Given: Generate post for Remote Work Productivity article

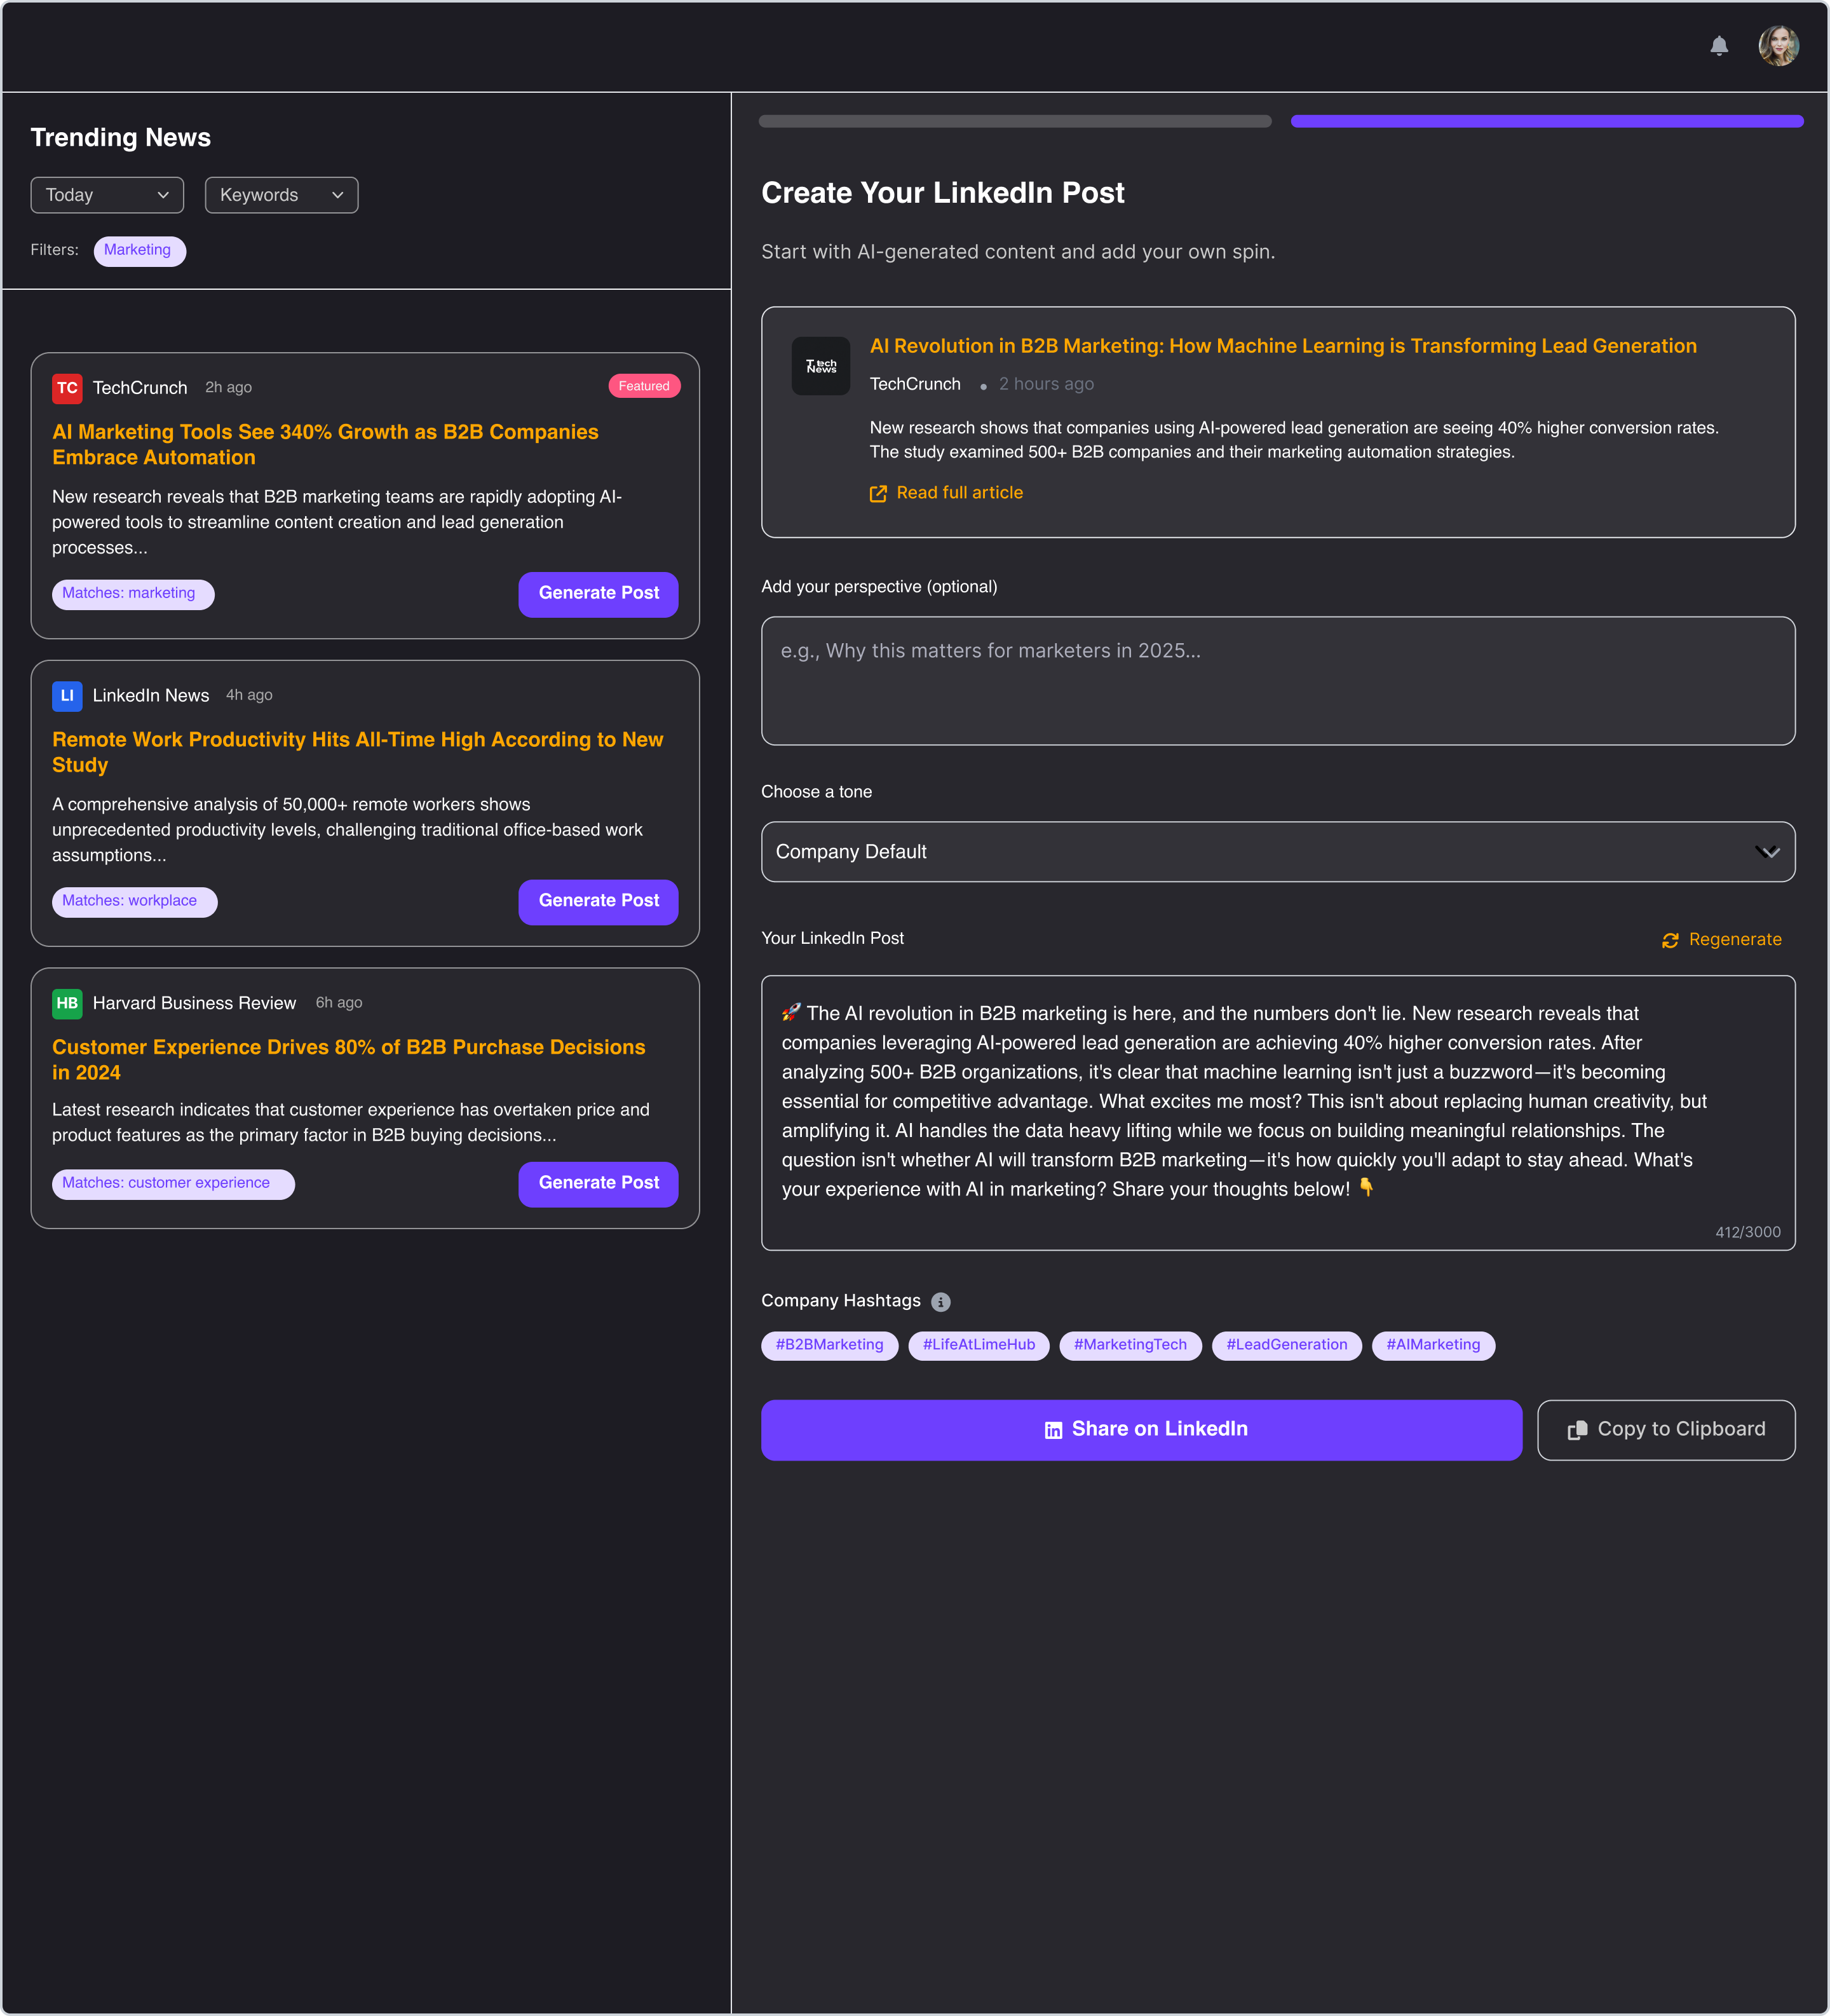Looking at the screenshot, I should pyautogui.click(x=598, y=902).
